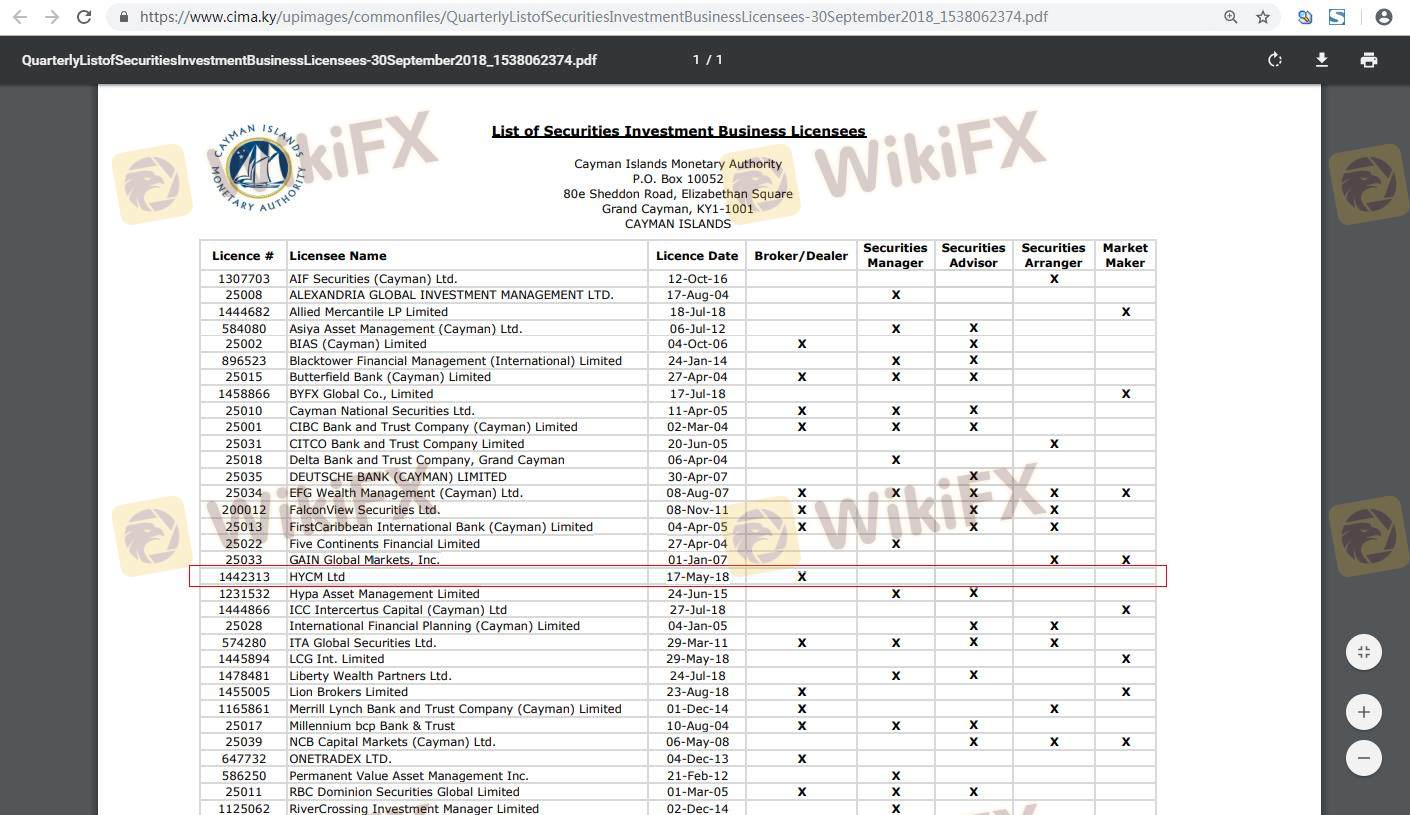This screenshot has height=815, width=1410.
Task: Select Lion Brokers Limited
Action: [x=348, y=692]
